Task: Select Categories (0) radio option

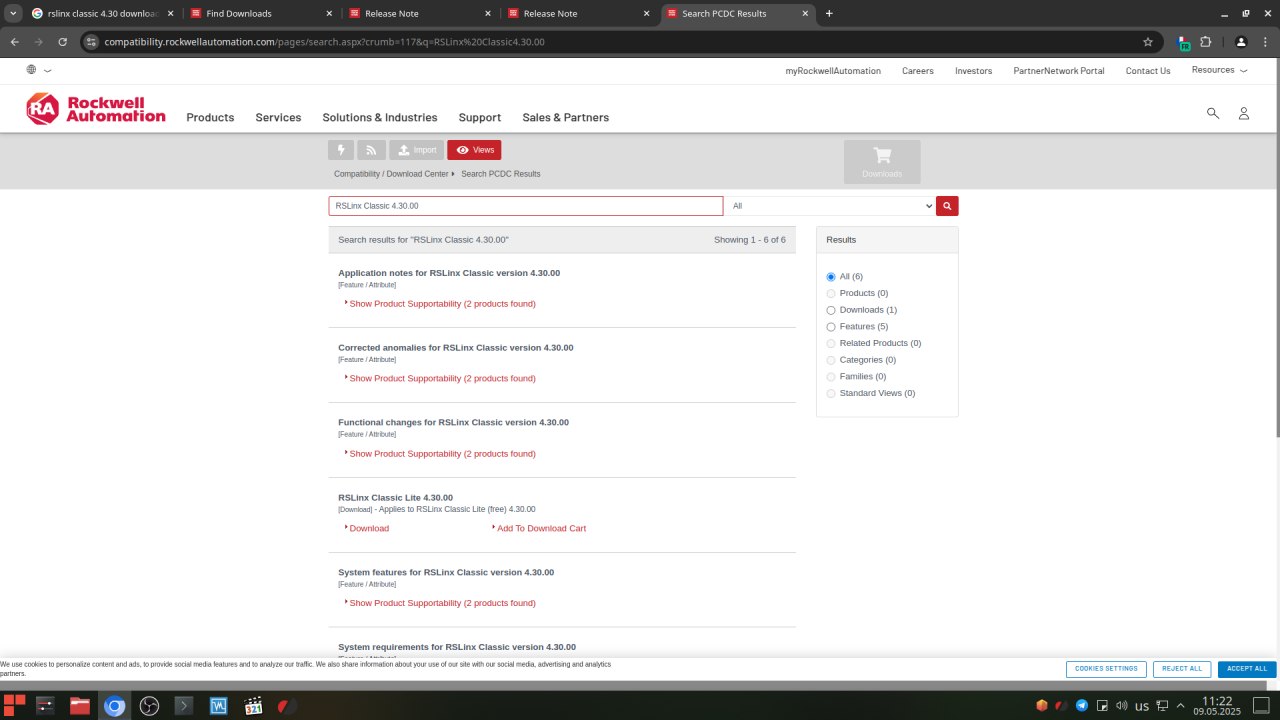Action: [831, 360]
